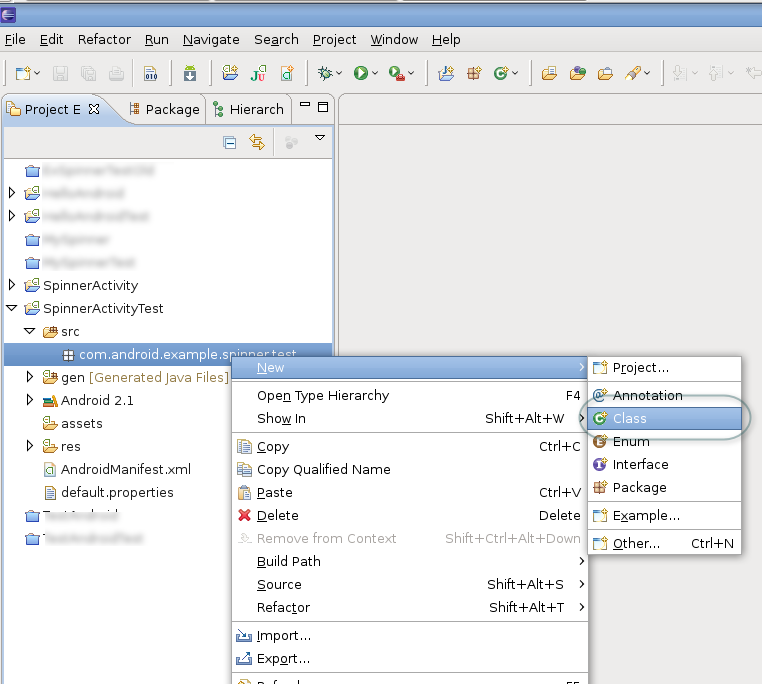Screen dimensions: 762x684
Task: Select AndroidManifest.xml in the project tree
Action: [x=125, y=469]
